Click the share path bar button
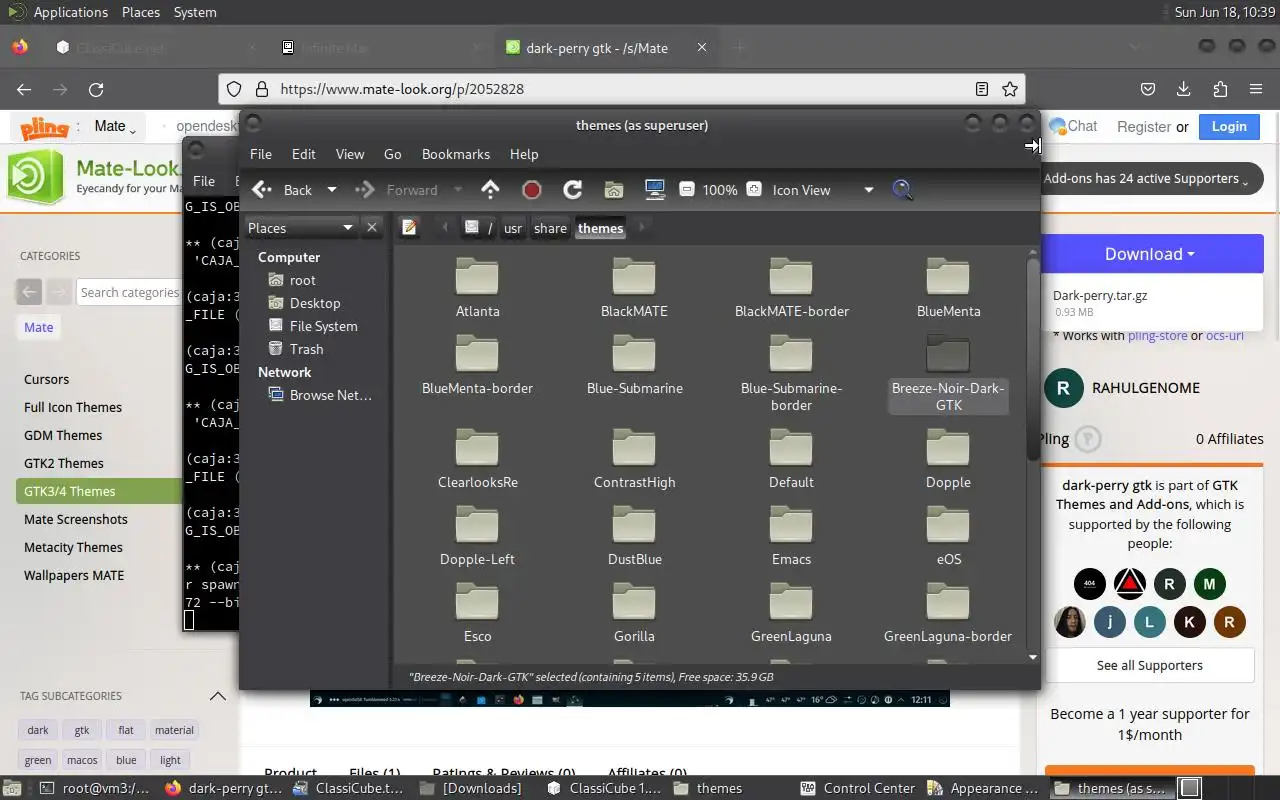This screenshot has height=800, width=1280. [550, 228]
